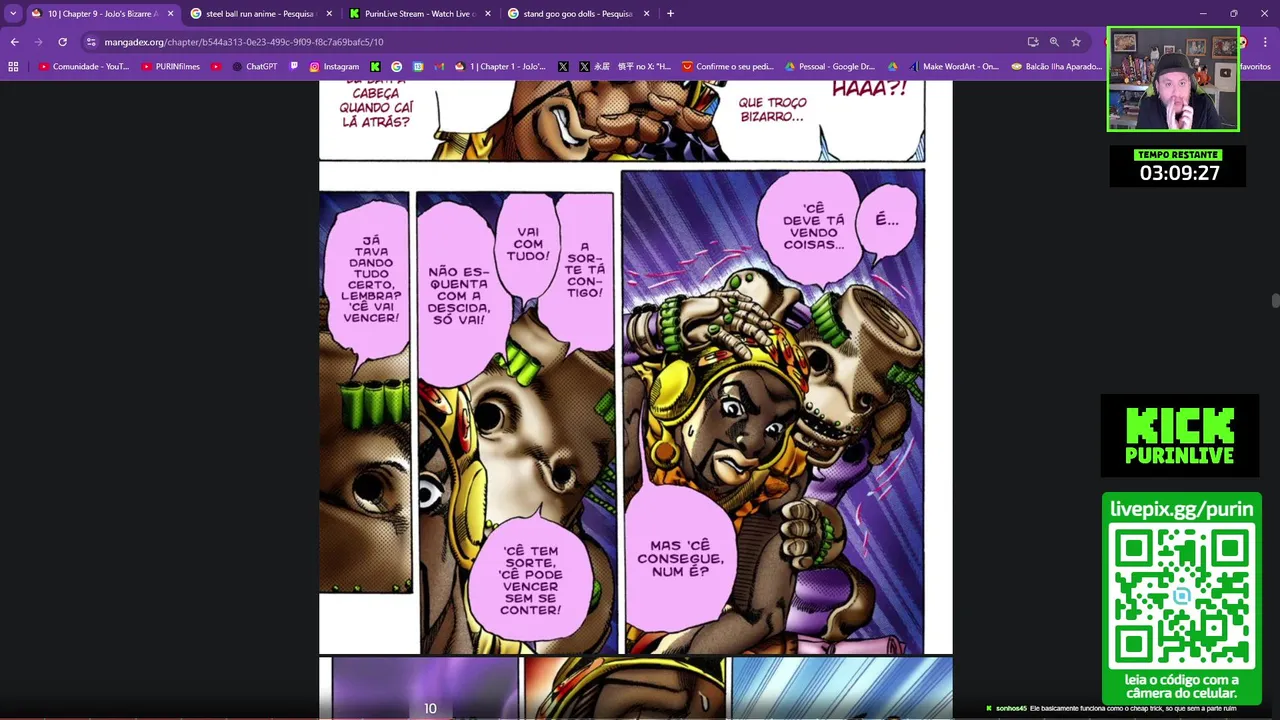1280x720 pixels.
Task: Switch to the PurinLive Stream tab
Action: (x=419, y=14)
